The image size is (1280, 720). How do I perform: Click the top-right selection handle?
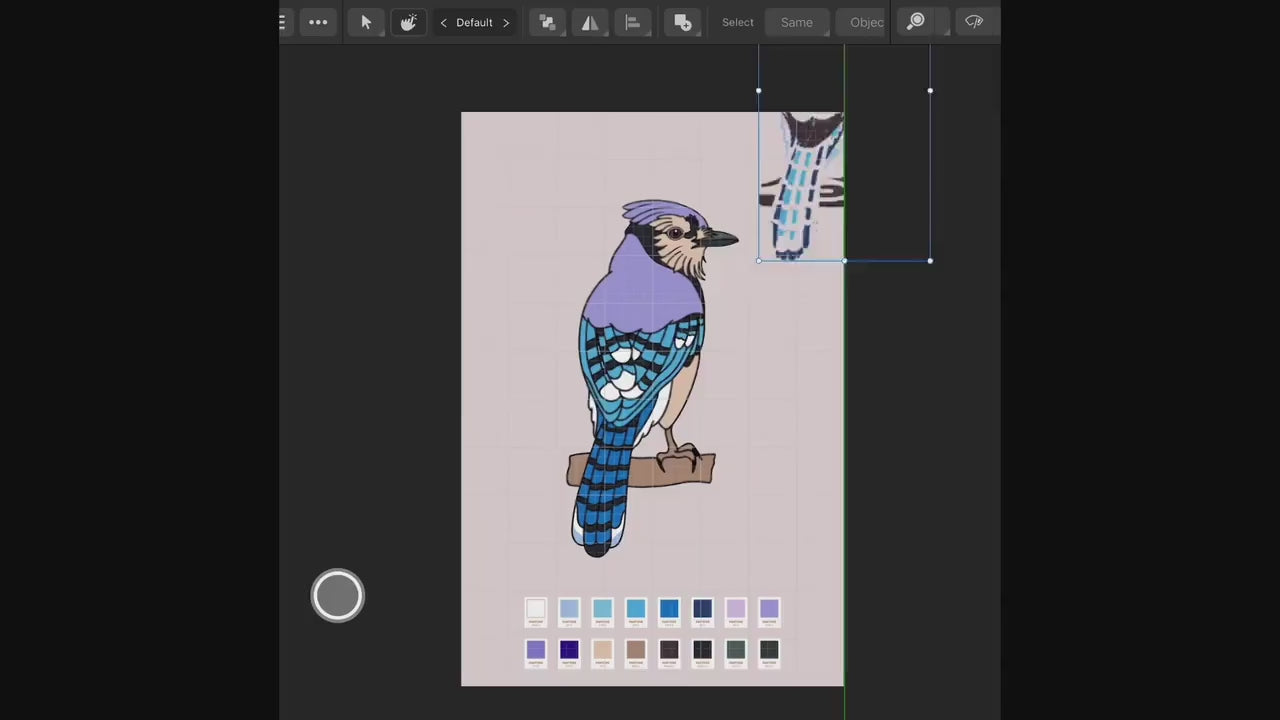pyautogui.click(x=930, y=91)
